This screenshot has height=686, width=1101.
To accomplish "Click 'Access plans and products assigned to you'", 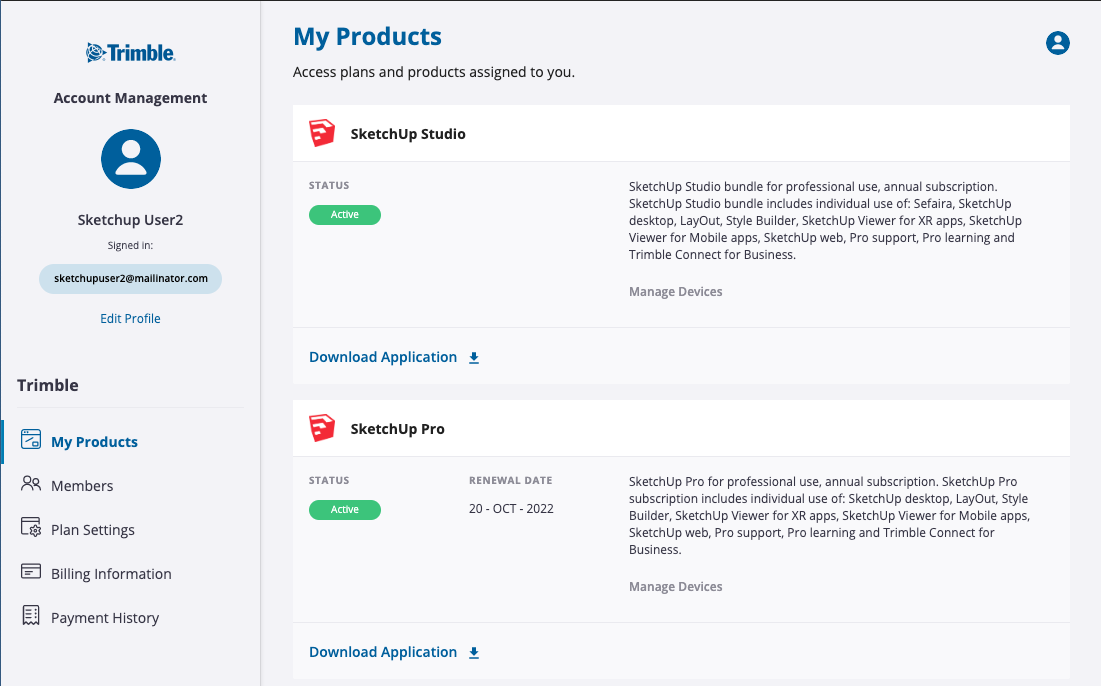I will click(434, 72).
